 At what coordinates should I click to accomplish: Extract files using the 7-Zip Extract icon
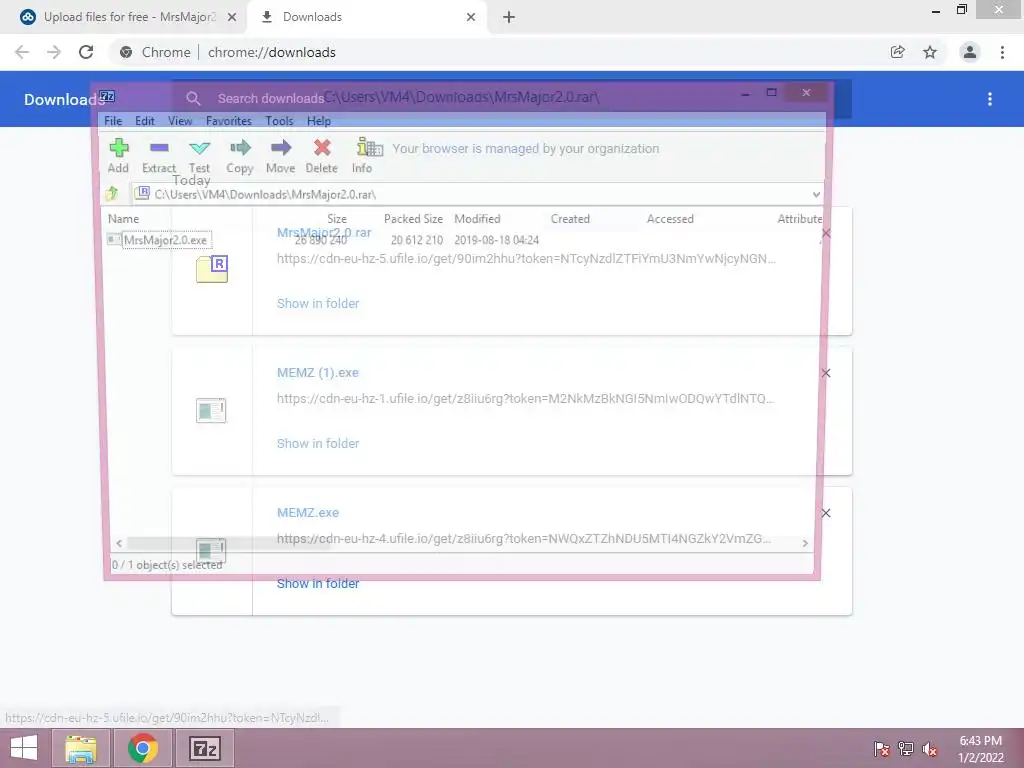tap(159, 155)
